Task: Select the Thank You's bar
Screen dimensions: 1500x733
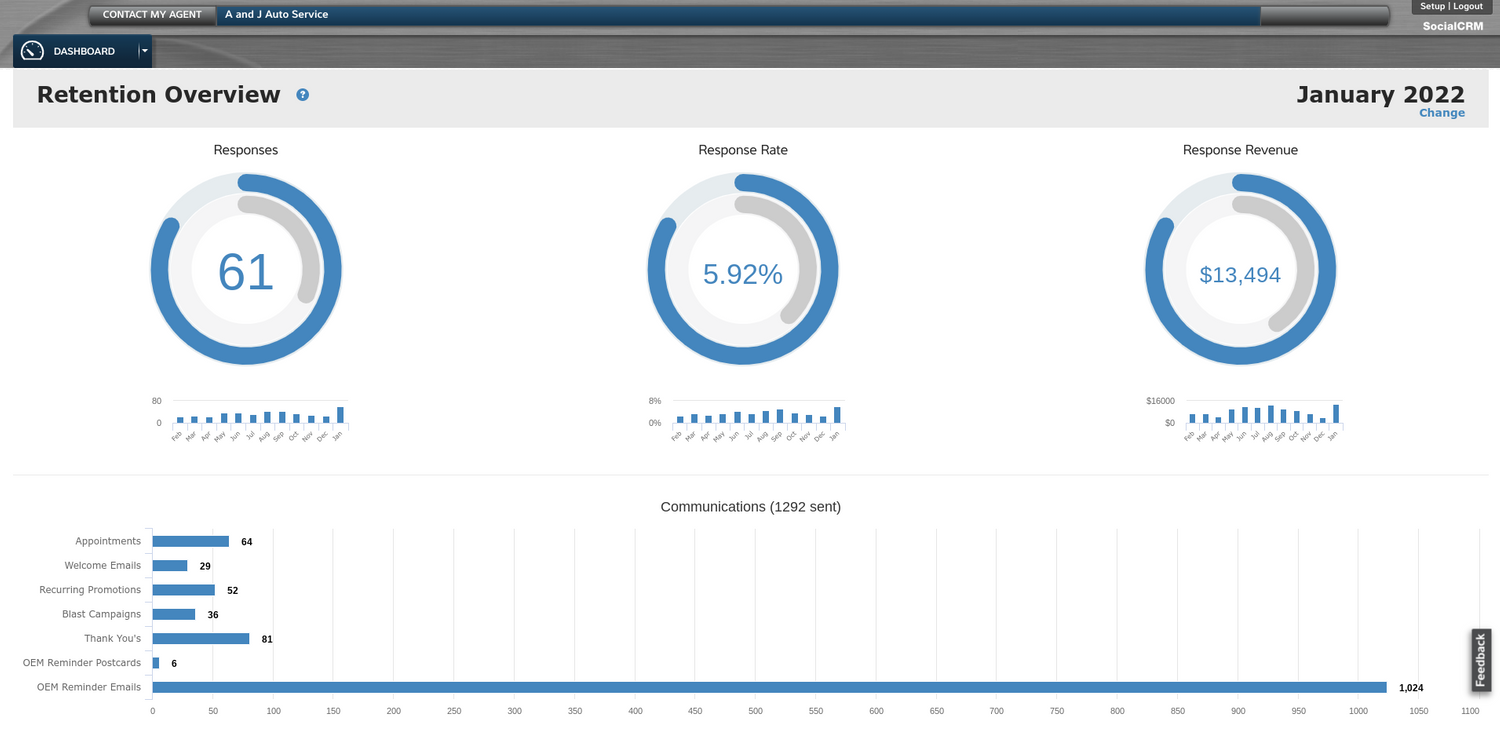Action: coord(200,638)
